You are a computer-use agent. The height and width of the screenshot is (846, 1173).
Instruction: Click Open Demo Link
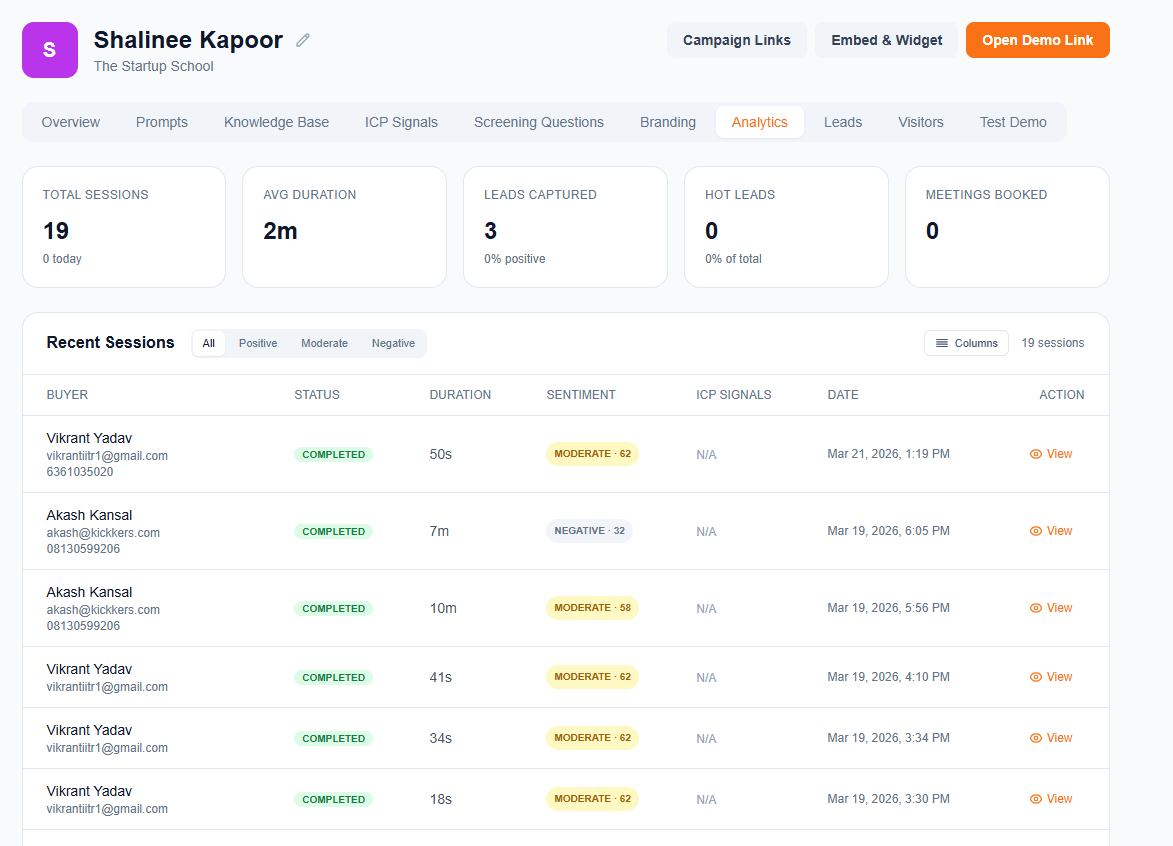pos(1037,40)
